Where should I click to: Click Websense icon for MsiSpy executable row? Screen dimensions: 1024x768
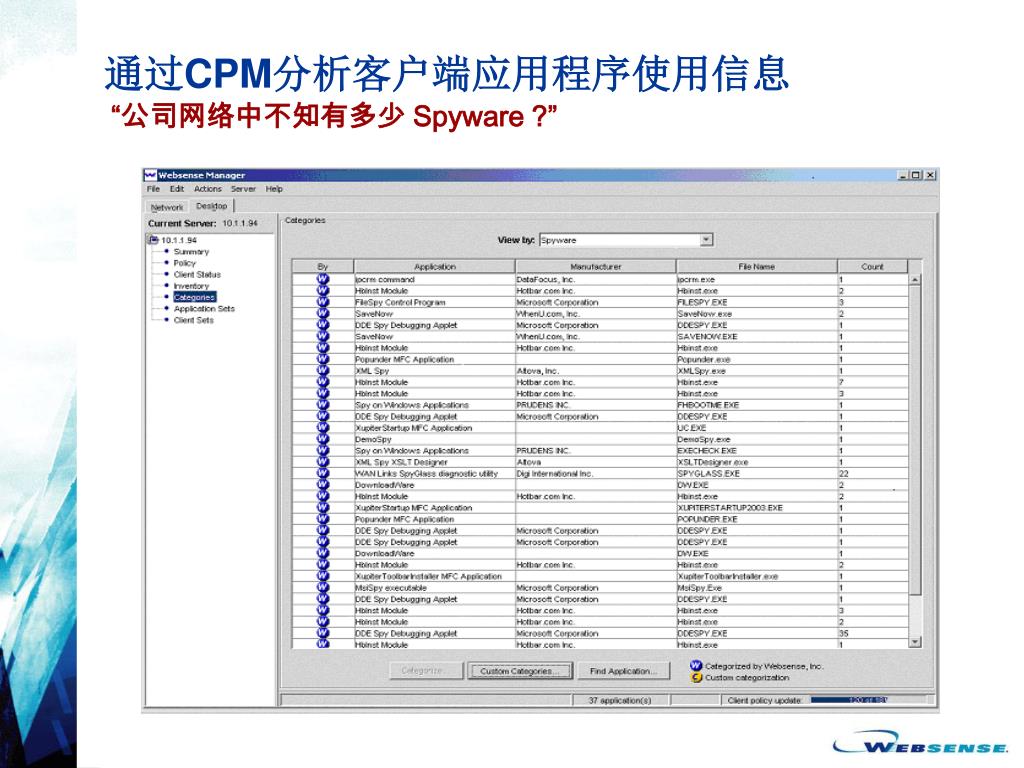(x=323, y=587)
